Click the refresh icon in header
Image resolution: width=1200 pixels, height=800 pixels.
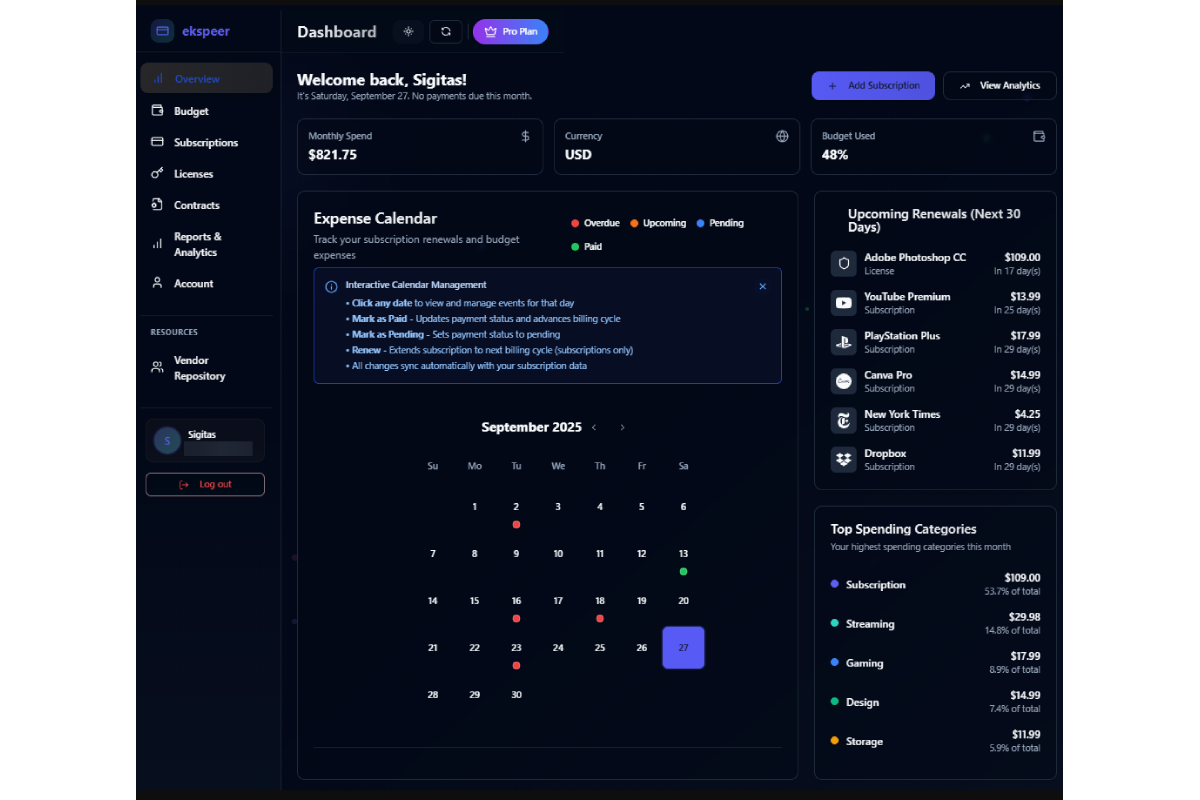pyautogui.click(x=446, y=32)
